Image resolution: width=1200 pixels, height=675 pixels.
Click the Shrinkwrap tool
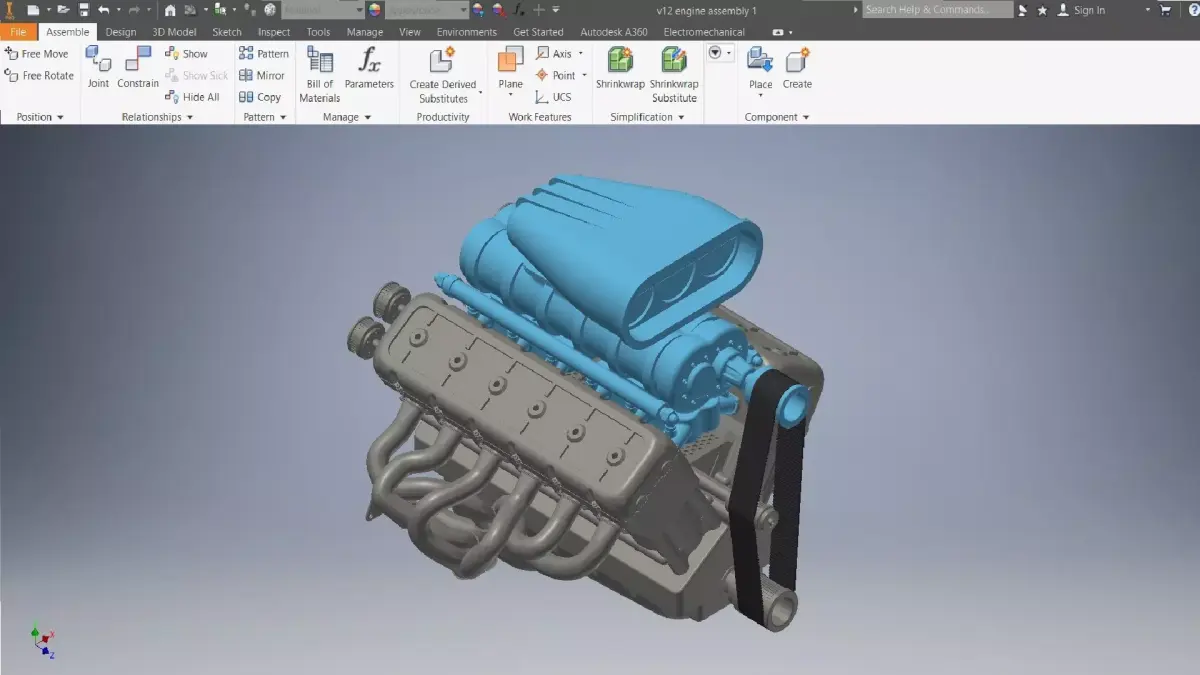point(620,68)
